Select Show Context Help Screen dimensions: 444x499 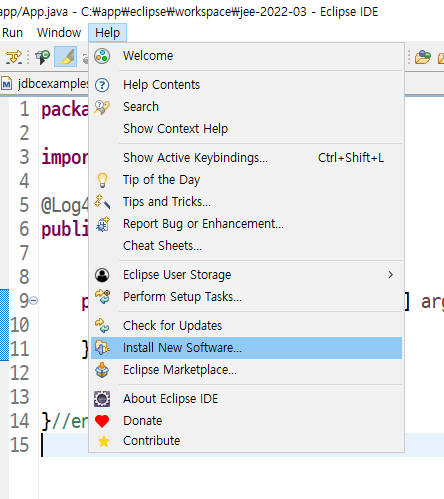tap(246, 129)
